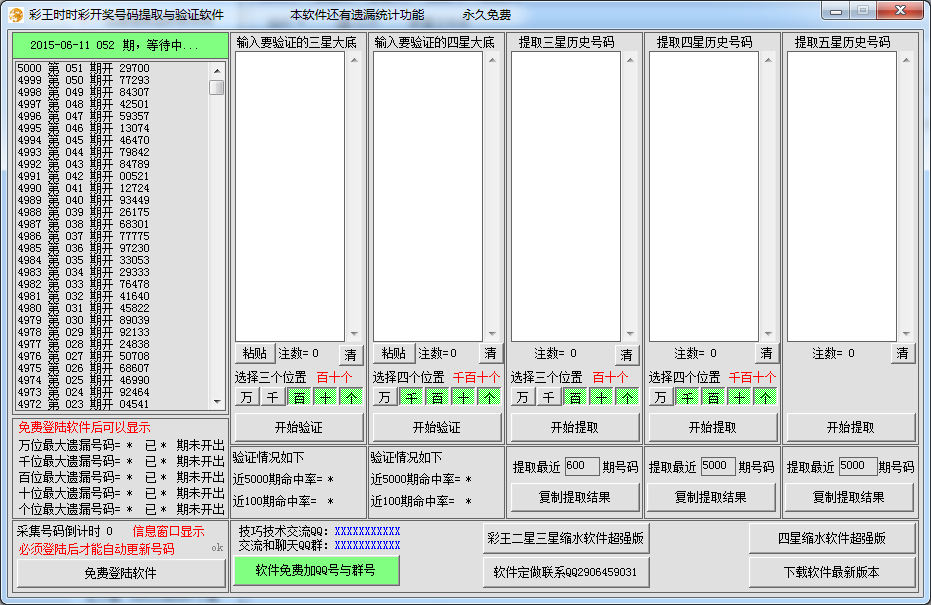Clear the three-star verify input with 清

point(351,354)
